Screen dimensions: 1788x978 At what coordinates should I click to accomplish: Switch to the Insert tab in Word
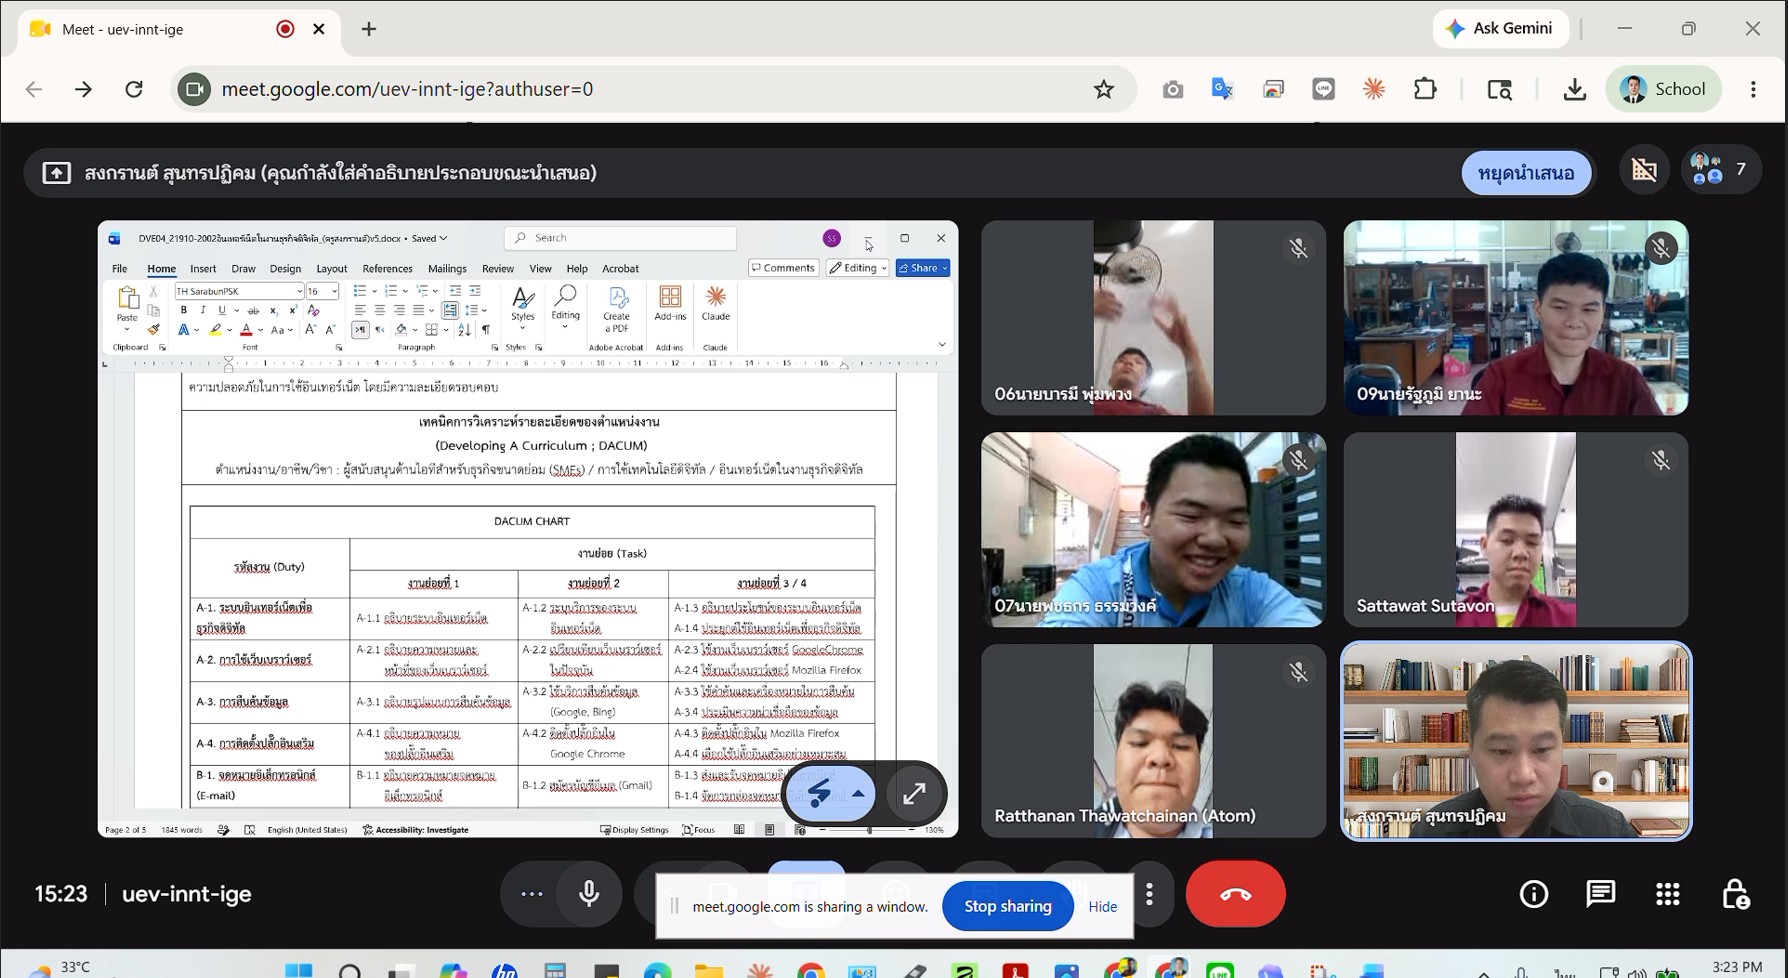click(203, 269)
